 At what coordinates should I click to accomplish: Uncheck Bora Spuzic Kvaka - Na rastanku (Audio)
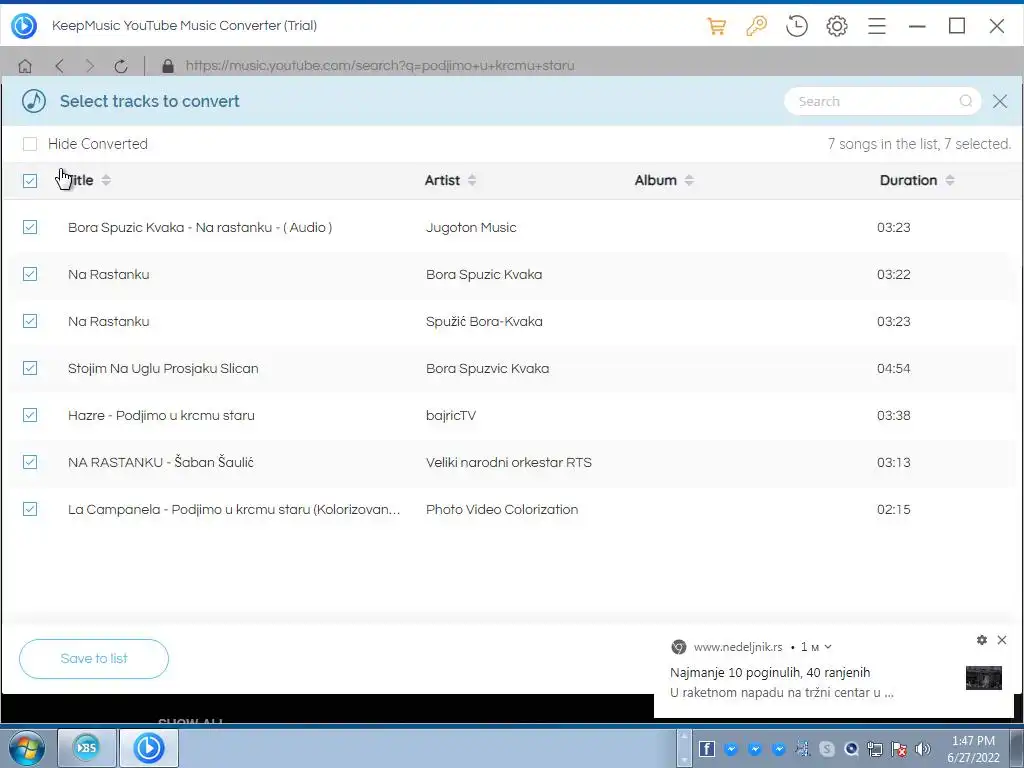pos(30,227)
